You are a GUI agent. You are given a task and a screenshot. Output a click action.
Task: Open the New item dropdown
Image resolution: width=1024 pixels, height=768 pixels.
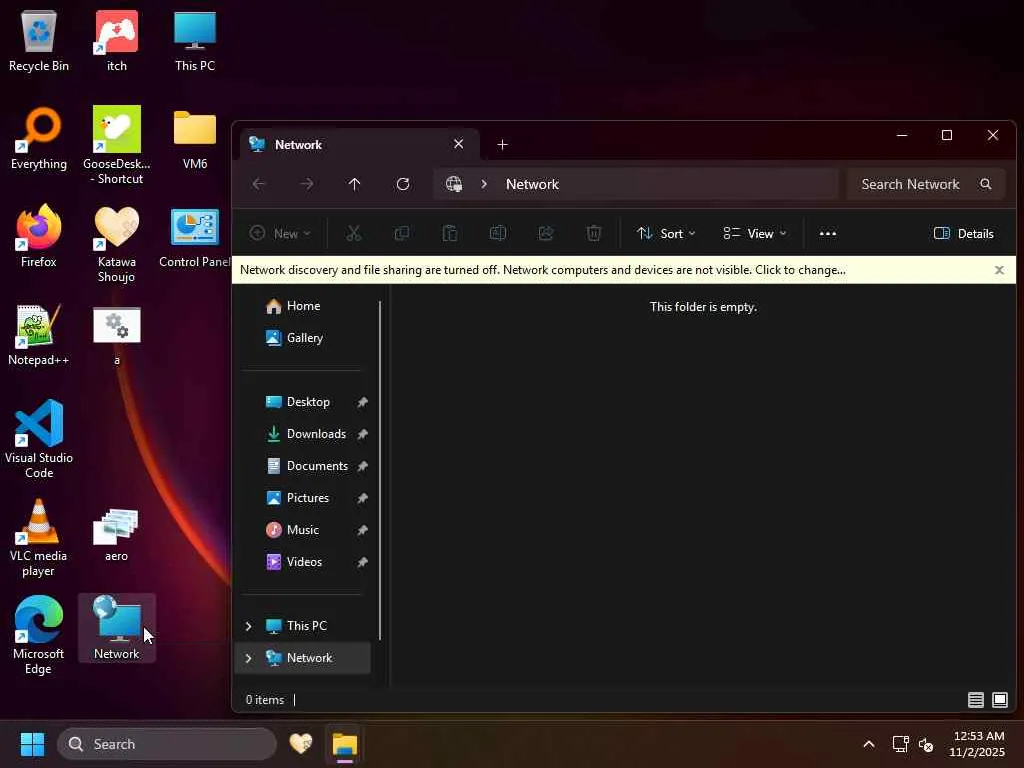(280, 233)
